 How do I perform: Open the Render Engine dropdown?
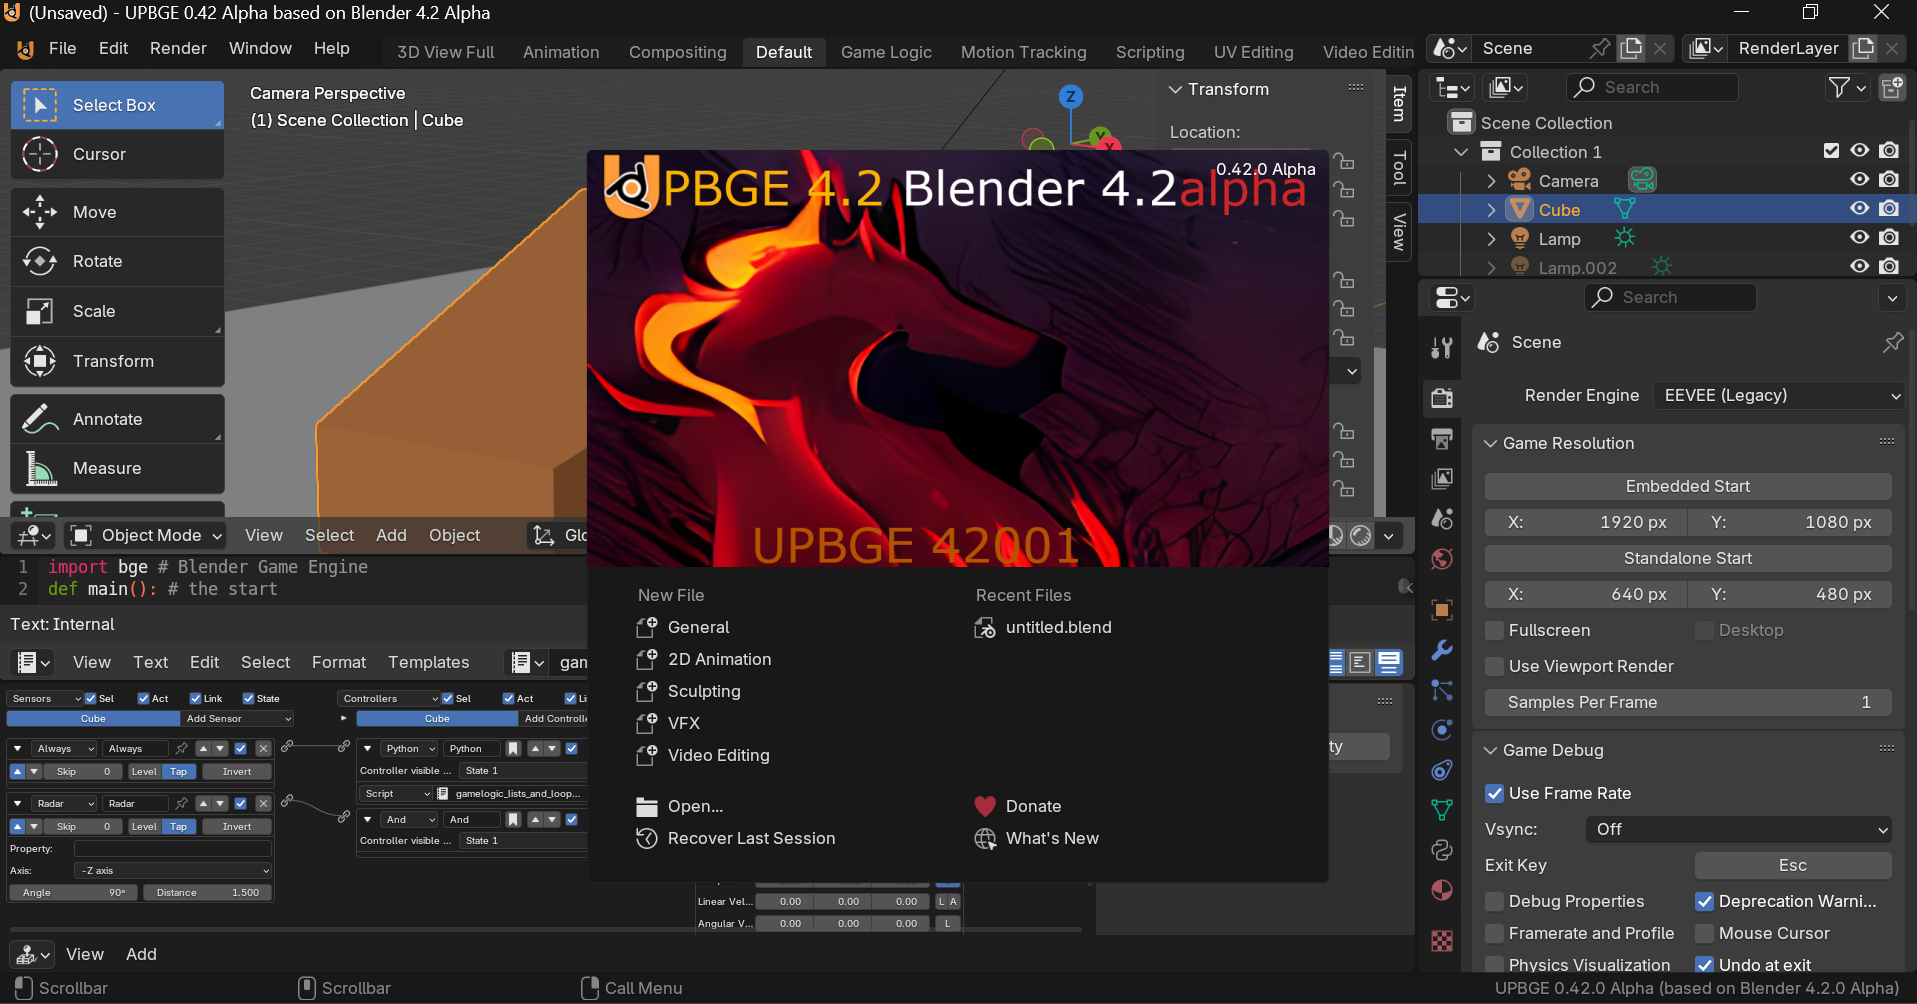pos(1779,395)
